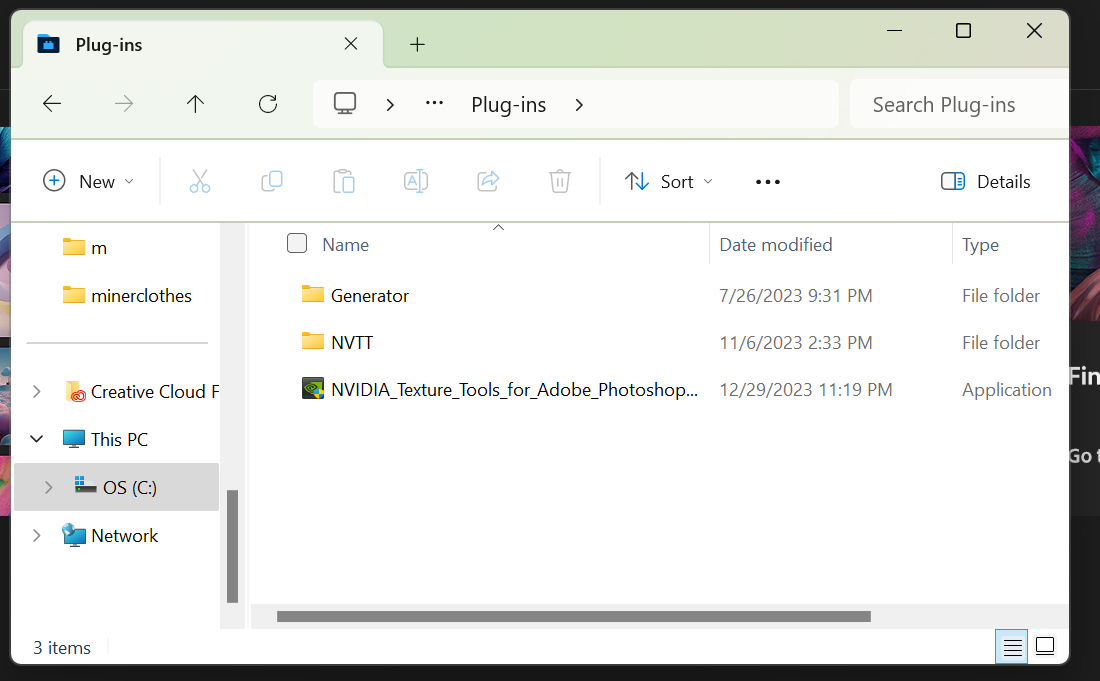Viewport: 1100px width, 681px height.
Task: Expand the New menu
Action: tap(89, 181)
